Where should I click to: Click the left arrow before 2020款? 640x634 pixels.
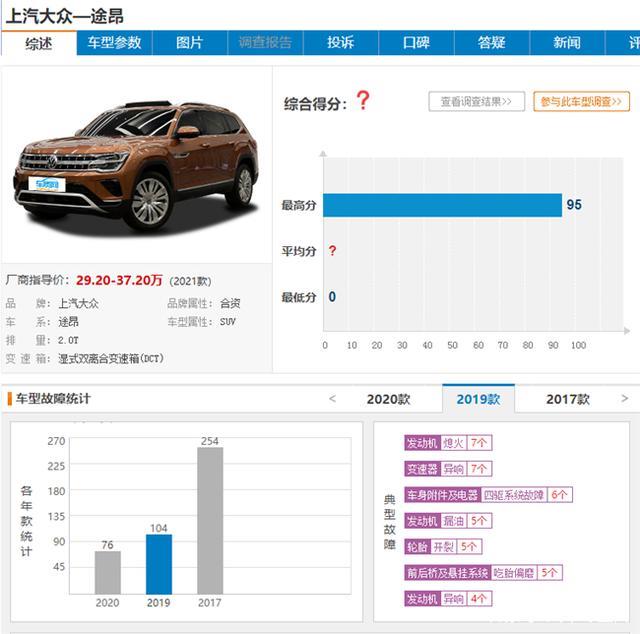point(333,398)
